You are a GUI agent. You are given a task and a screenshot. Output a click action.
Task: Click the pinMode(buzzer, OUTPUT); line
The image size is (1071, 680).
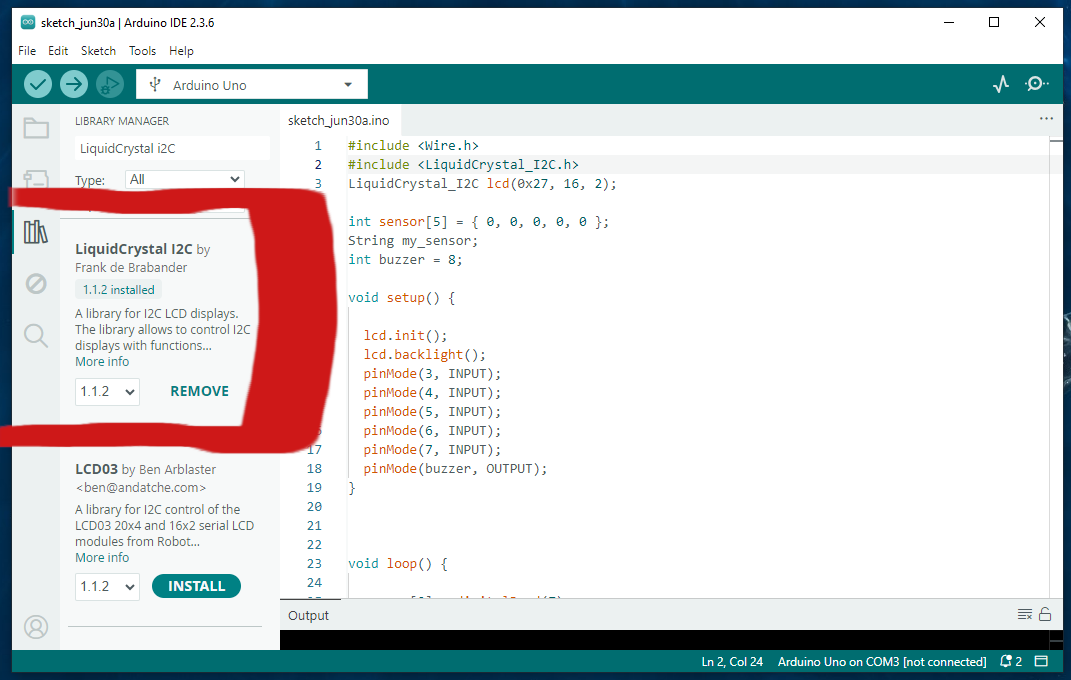pos(455,468)
